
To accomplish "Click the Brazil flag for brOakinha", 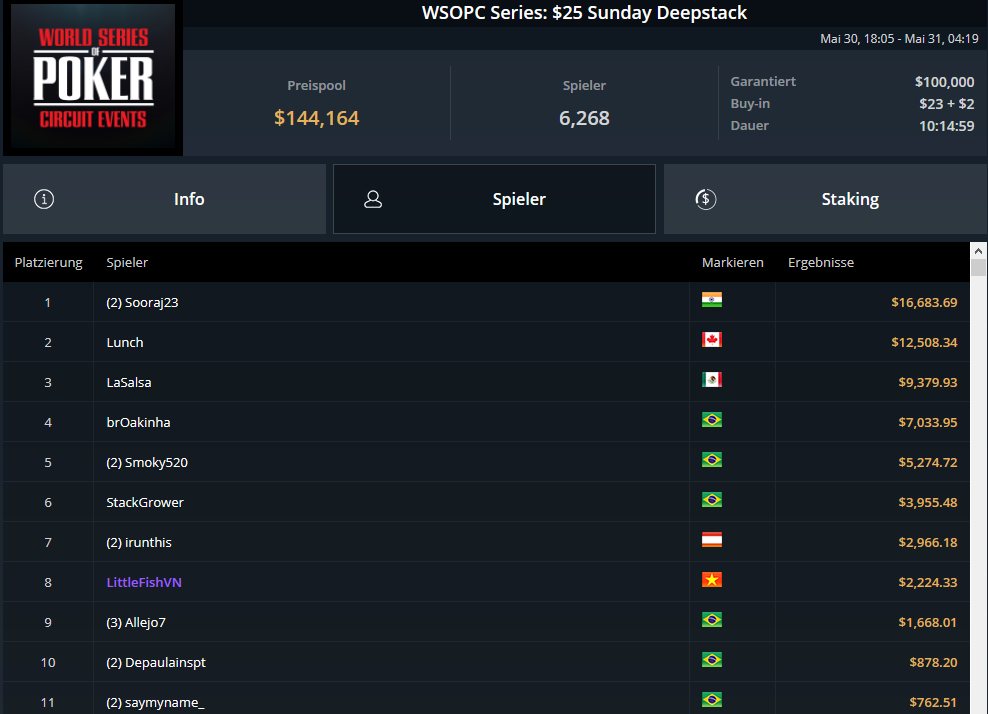I will (712, 420).
